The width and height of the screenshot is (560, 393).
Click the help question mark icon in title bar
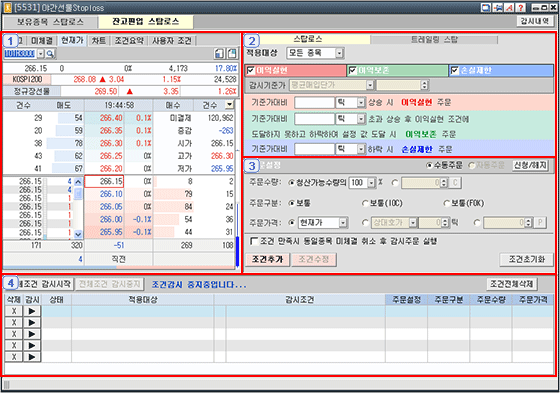tap(520, 7)
